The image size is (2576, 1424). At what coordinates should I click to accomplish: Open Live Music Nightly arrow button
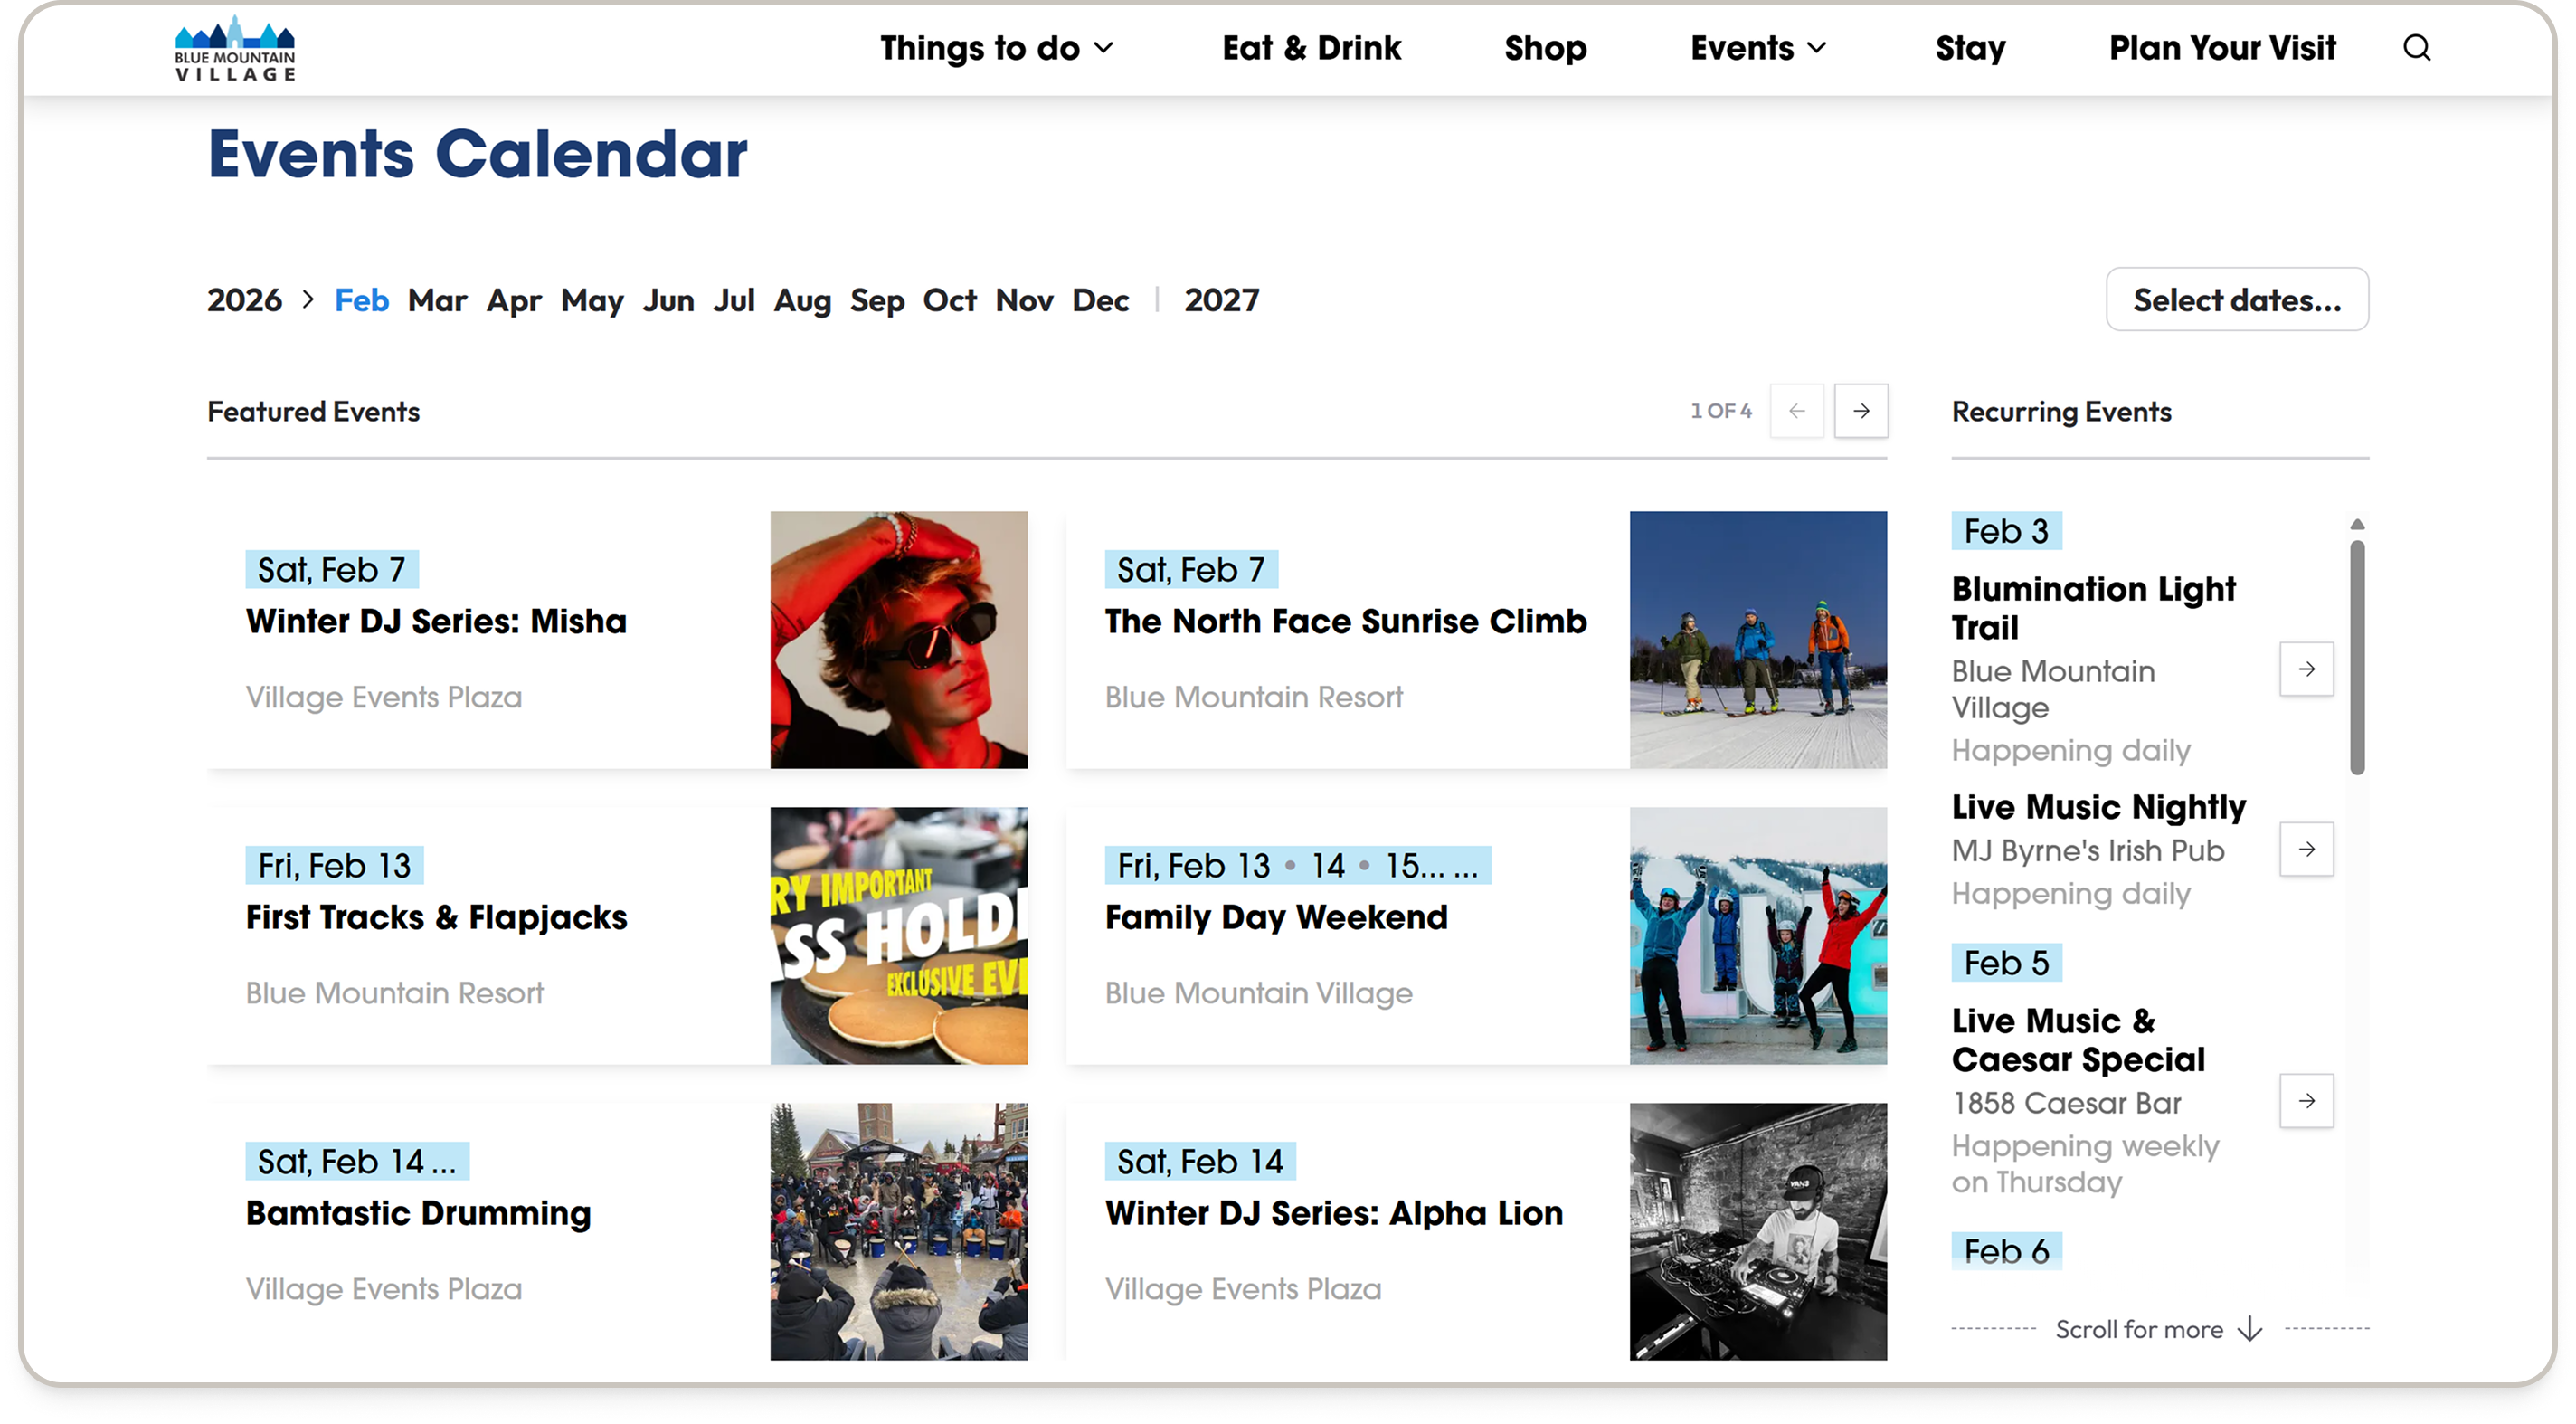(x=2306, y=849)
